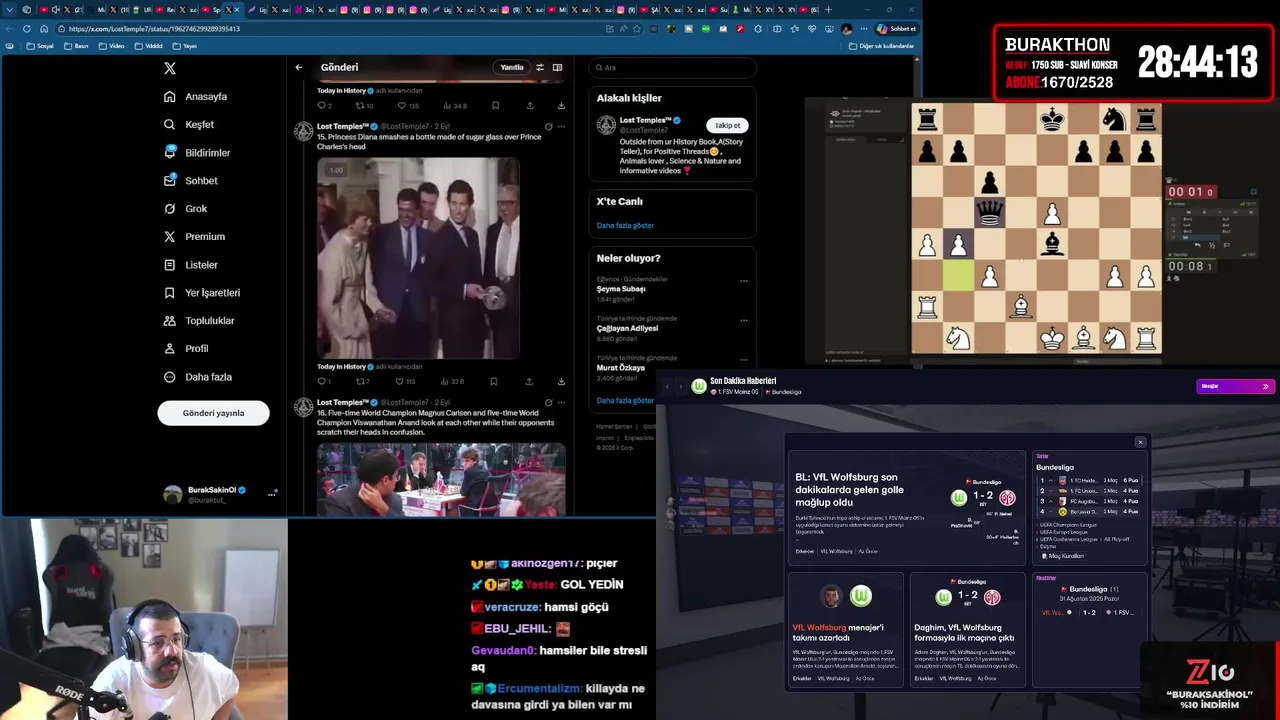This screenshot has width=1280, height=720.
Task: Close the news popup in the game
Action: (x=1140, y=442)
